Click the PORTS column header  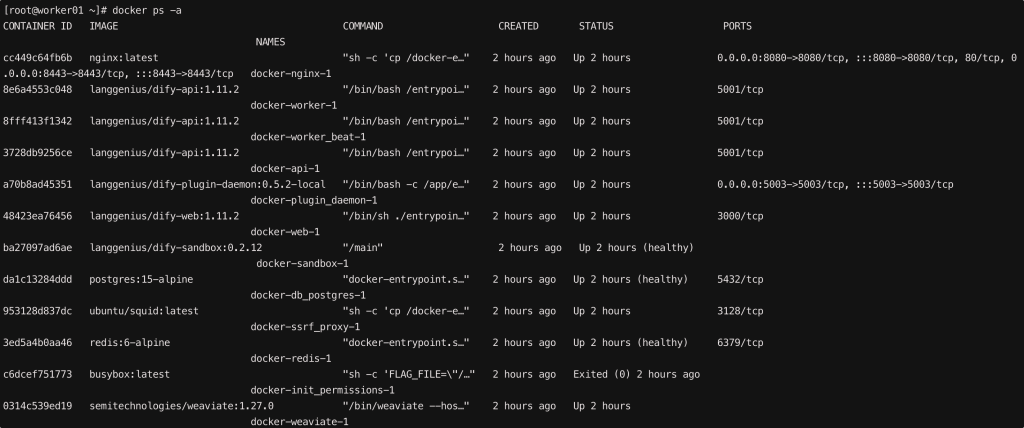(737, 26)
